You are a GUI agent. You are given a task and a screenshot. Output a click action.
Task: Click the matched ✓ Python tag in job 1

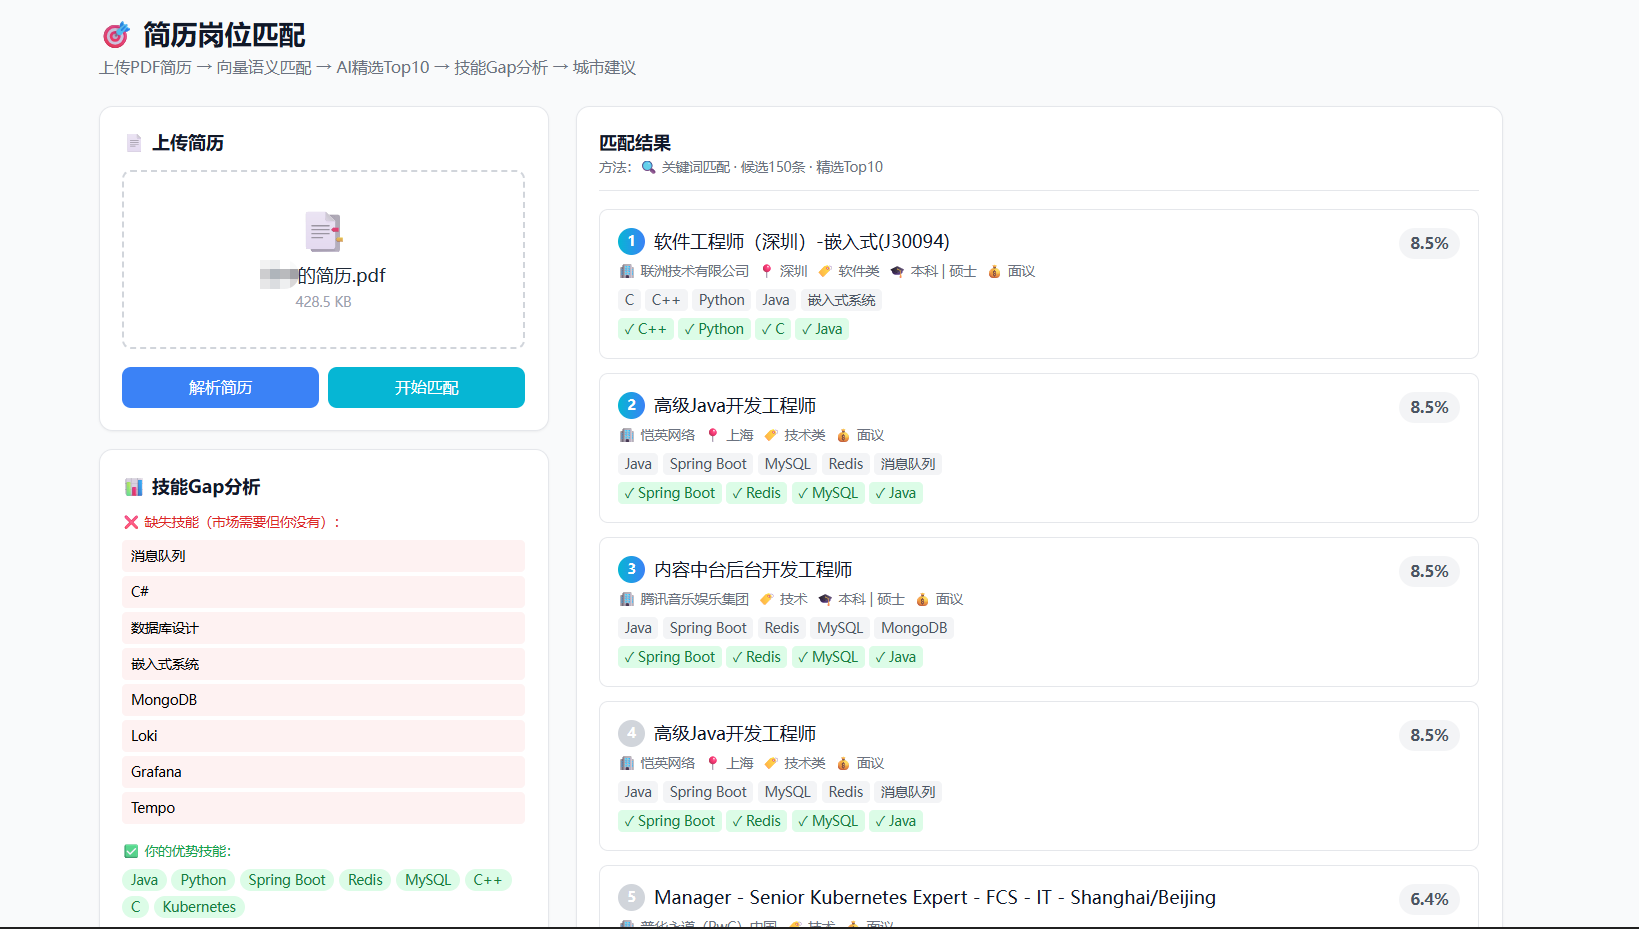[714, 329]
